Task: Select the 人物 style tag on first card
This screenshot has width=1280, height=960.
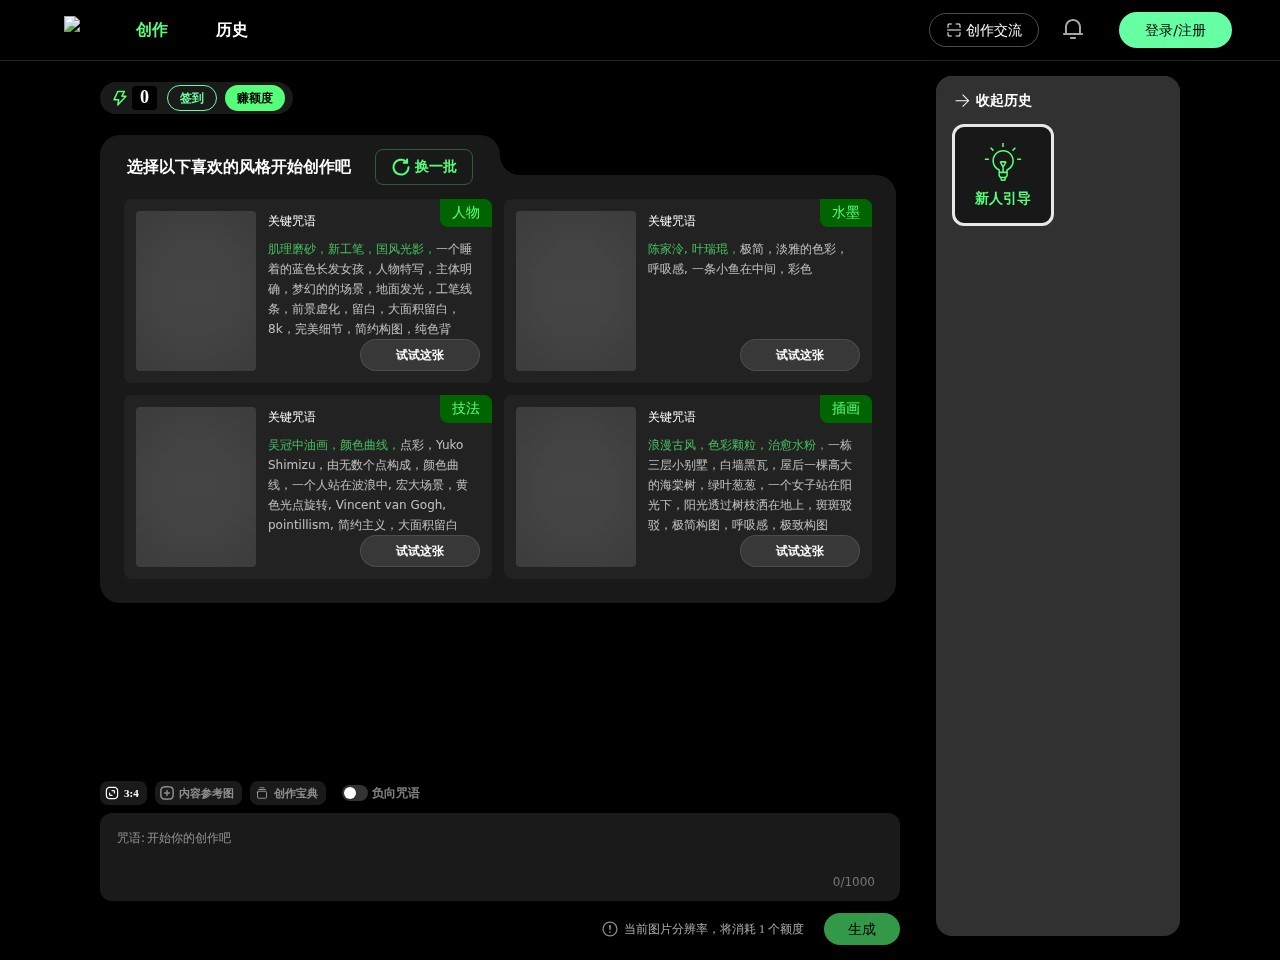Action: (465, 213)
